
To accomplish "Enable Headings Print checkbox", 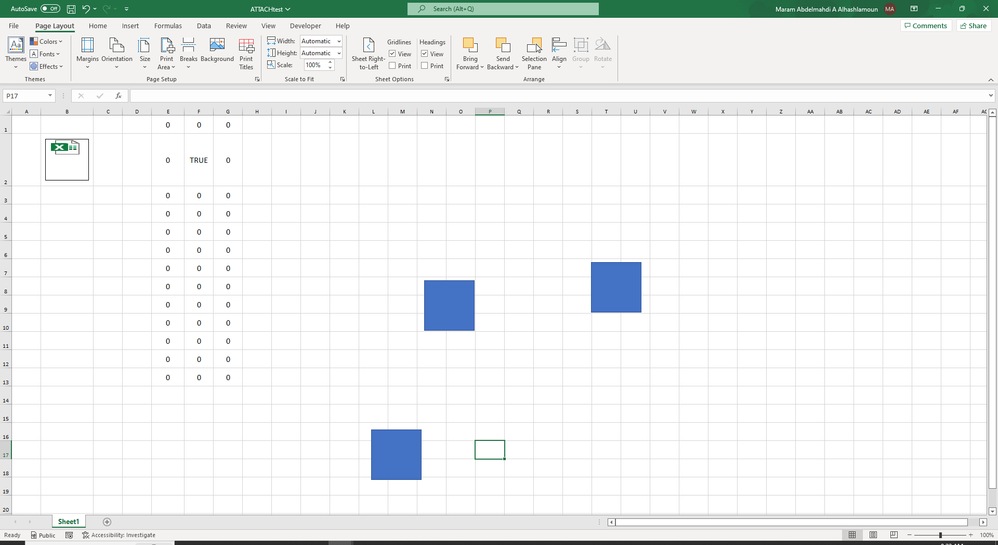I will pyautogui.click(x=425, y=66).
